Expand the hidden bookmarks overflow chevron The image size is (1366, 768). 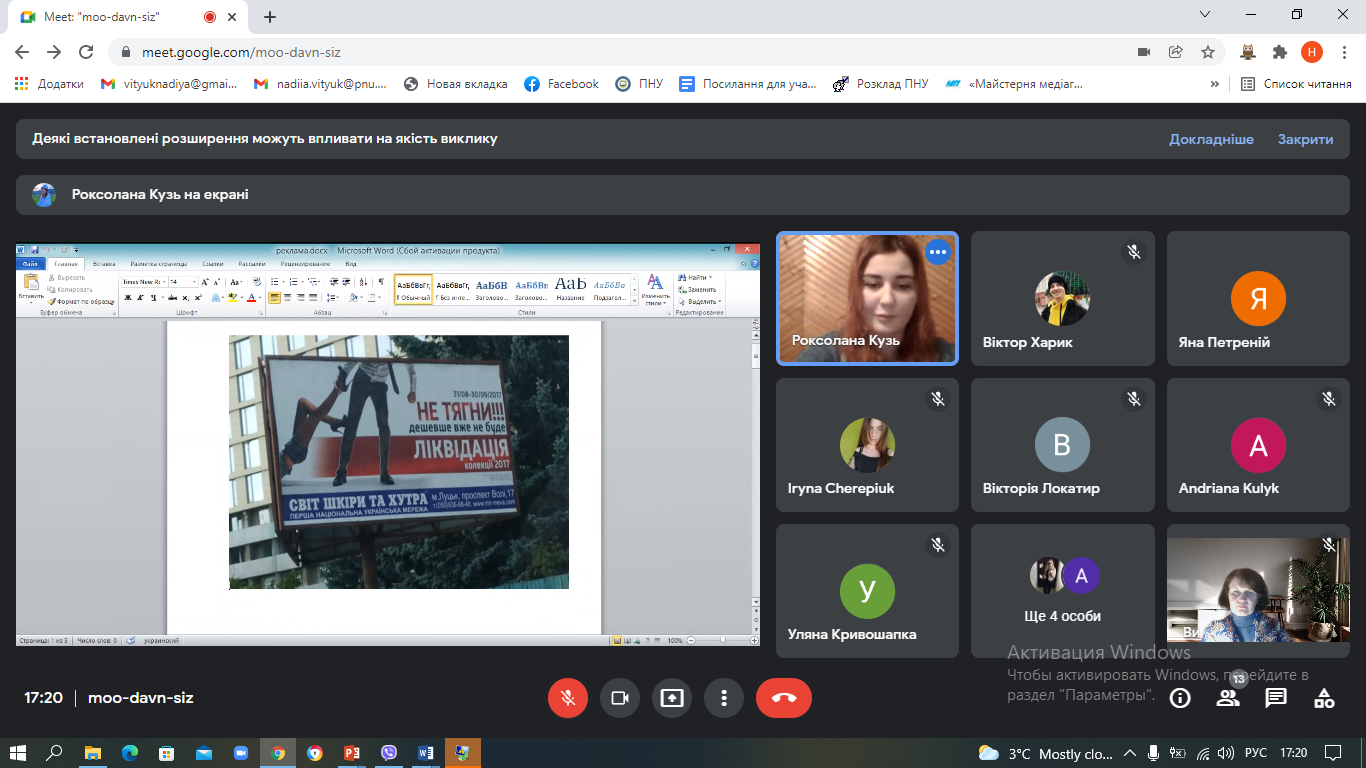[1215, 84]
